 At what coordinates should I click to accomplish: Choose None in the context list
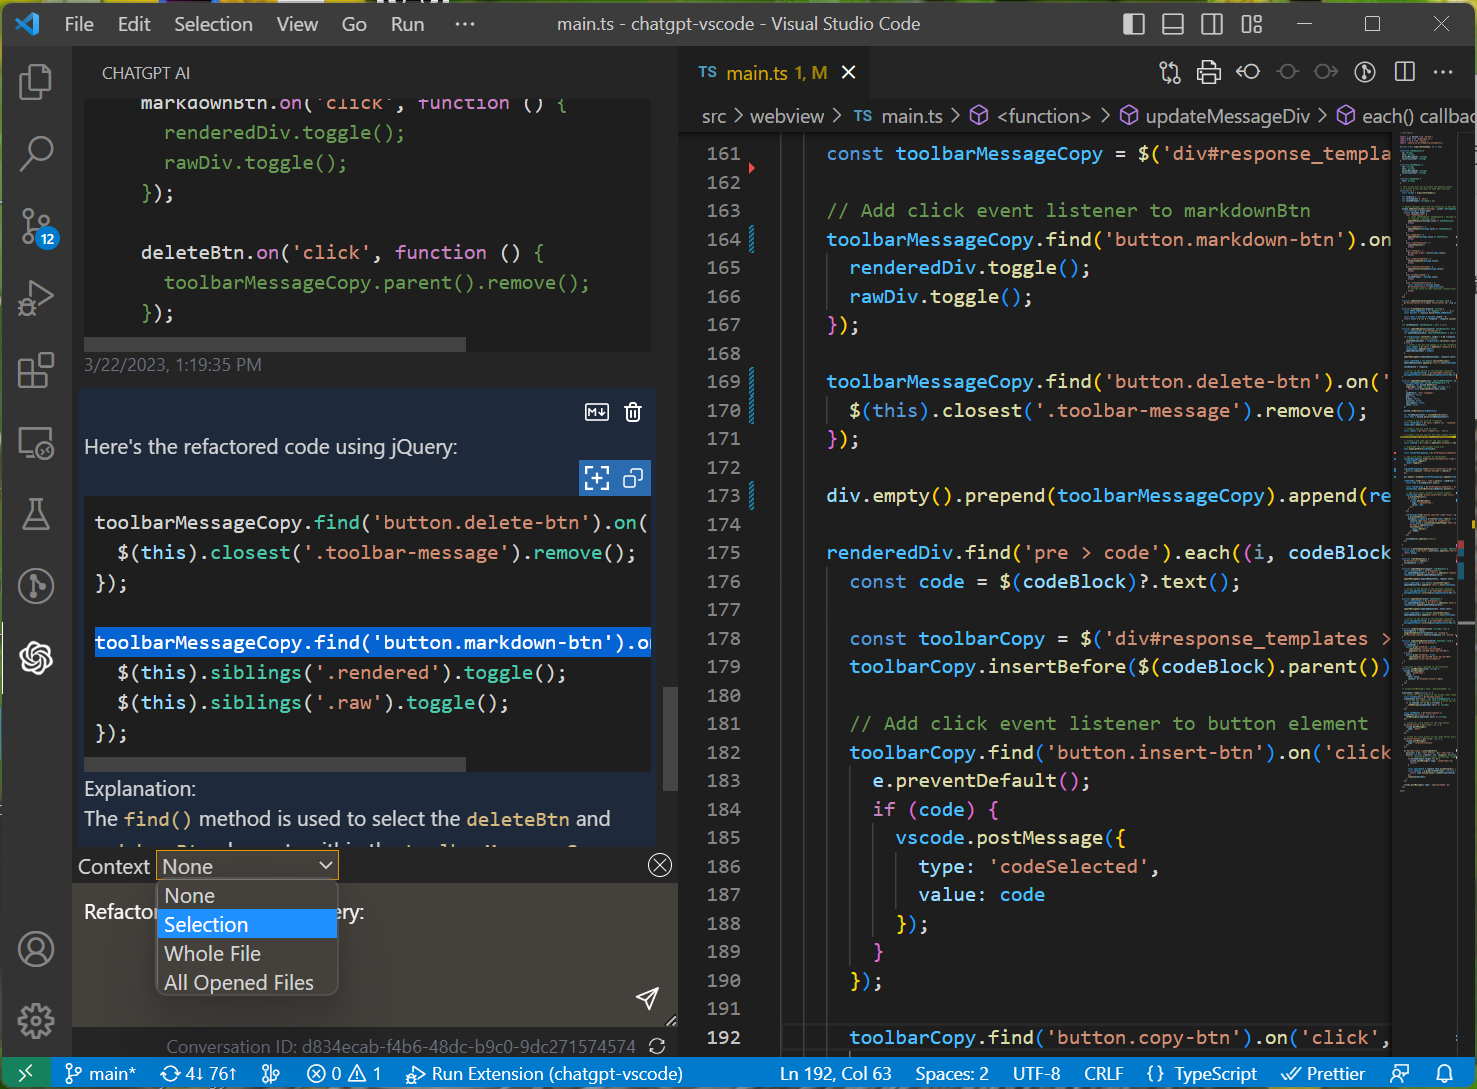[x=247, y=896]
